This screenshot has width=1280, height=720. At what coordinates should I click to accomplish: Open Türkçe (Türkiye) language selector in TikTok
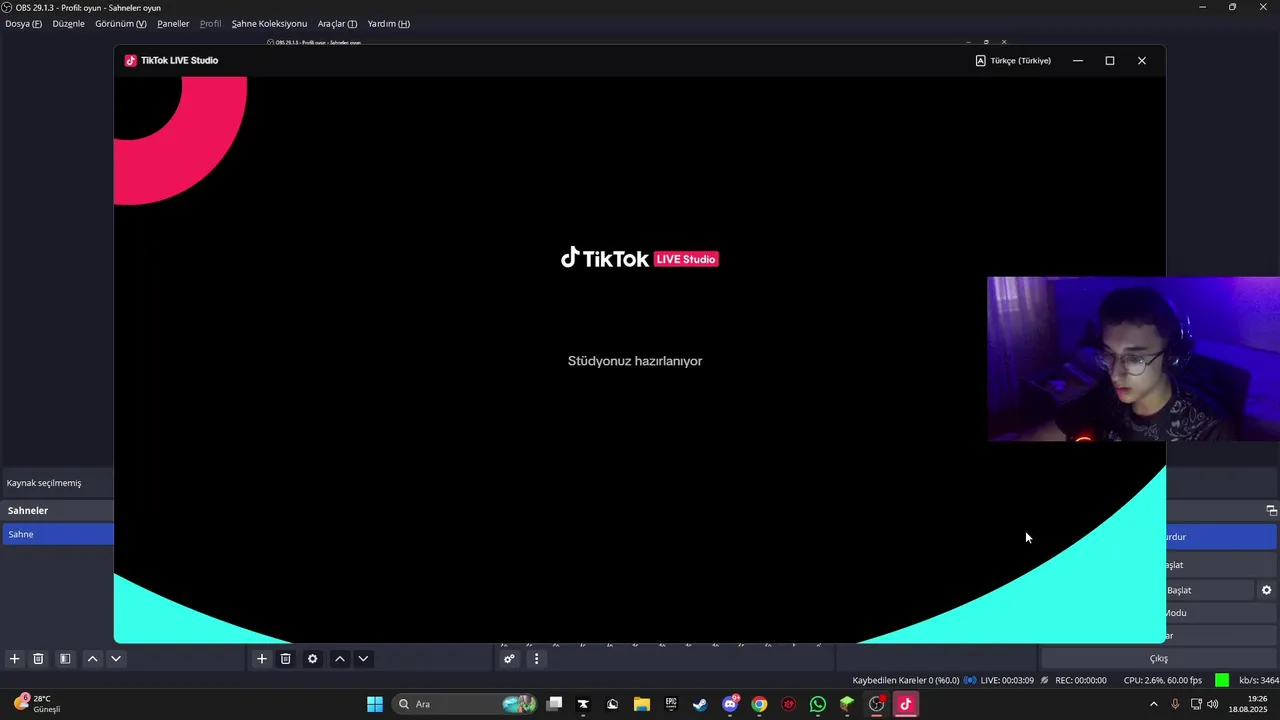[x=1013, y=61]
